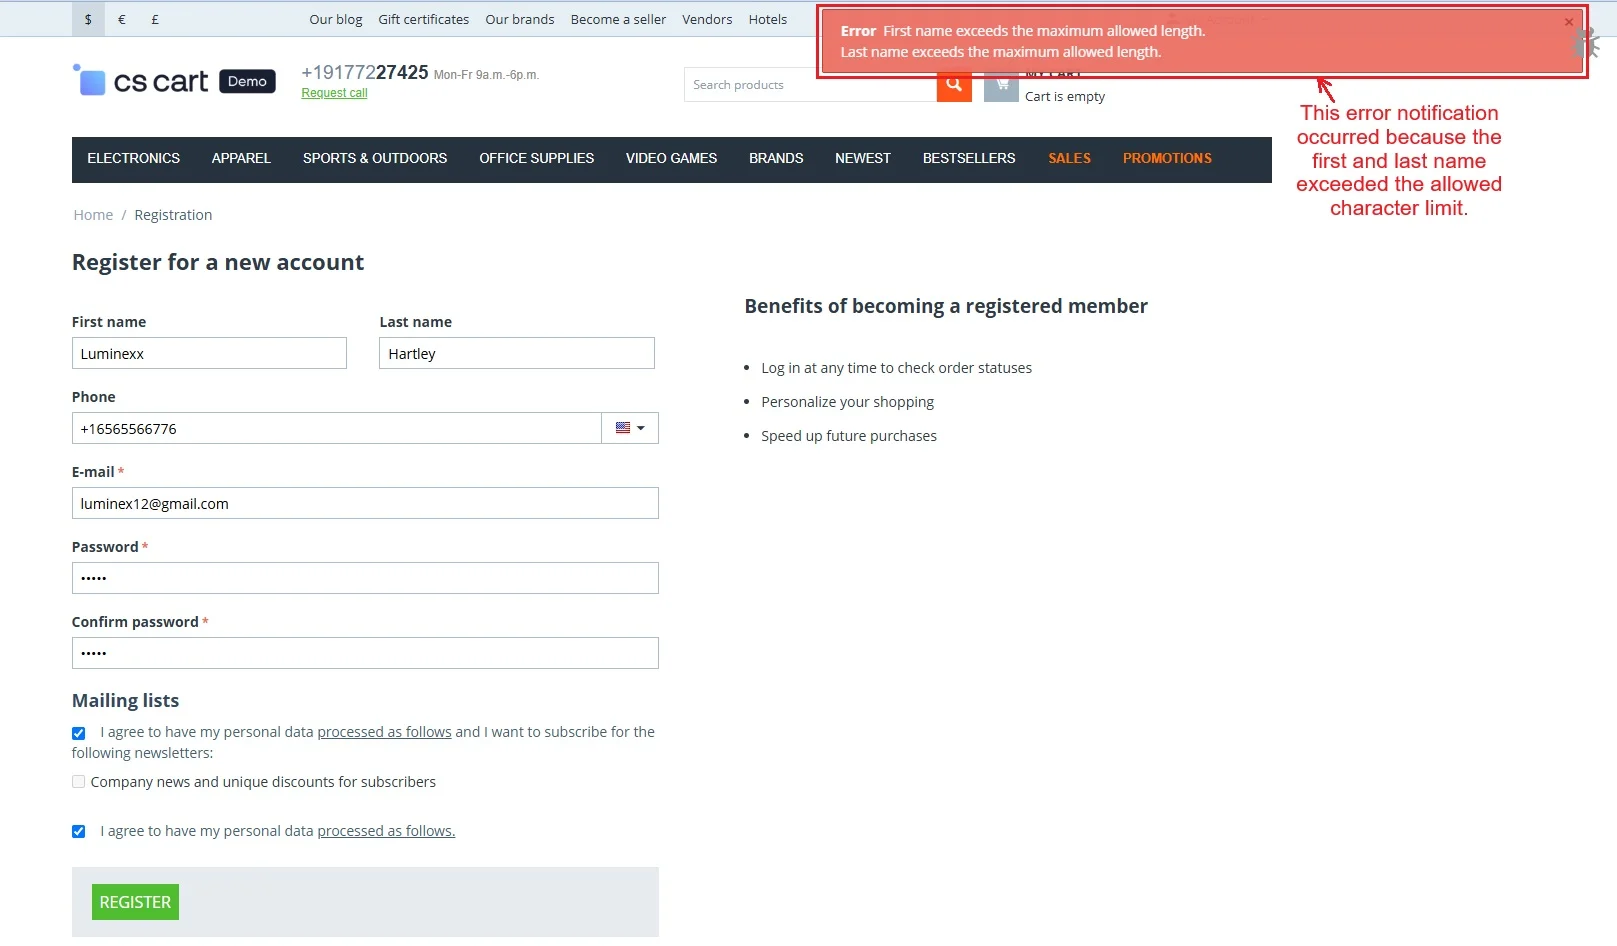Click the Search products field
Viewport: 1617px width, 946px height.
pos(810,85)
